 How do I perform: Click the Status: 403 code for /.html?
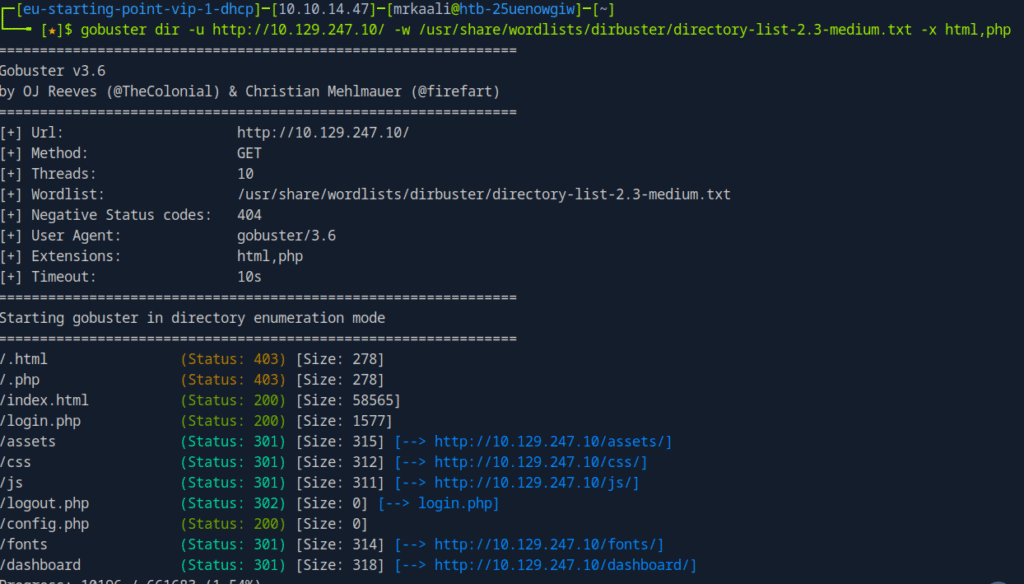tap(233, 359)
